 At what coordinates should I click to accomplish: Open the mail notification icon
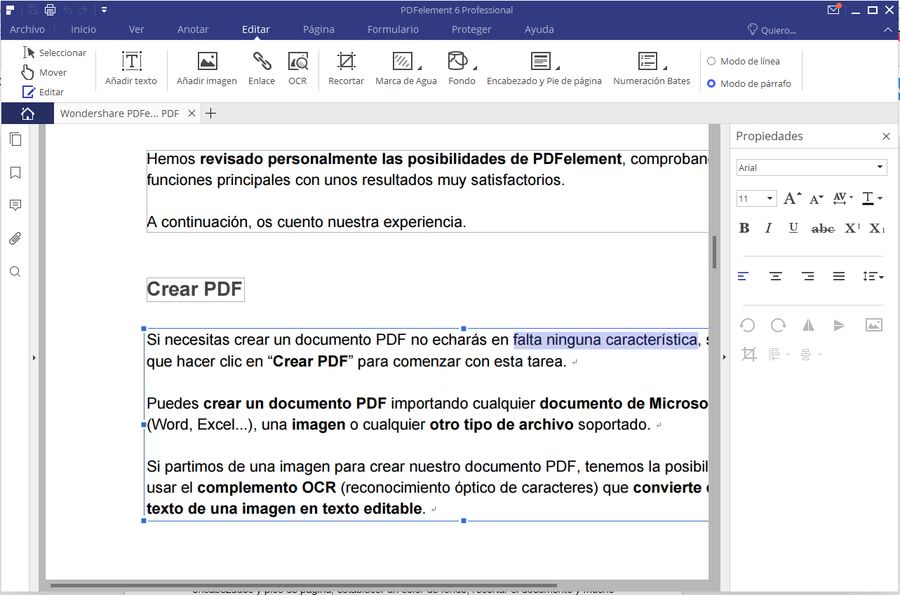coord(833,10)
